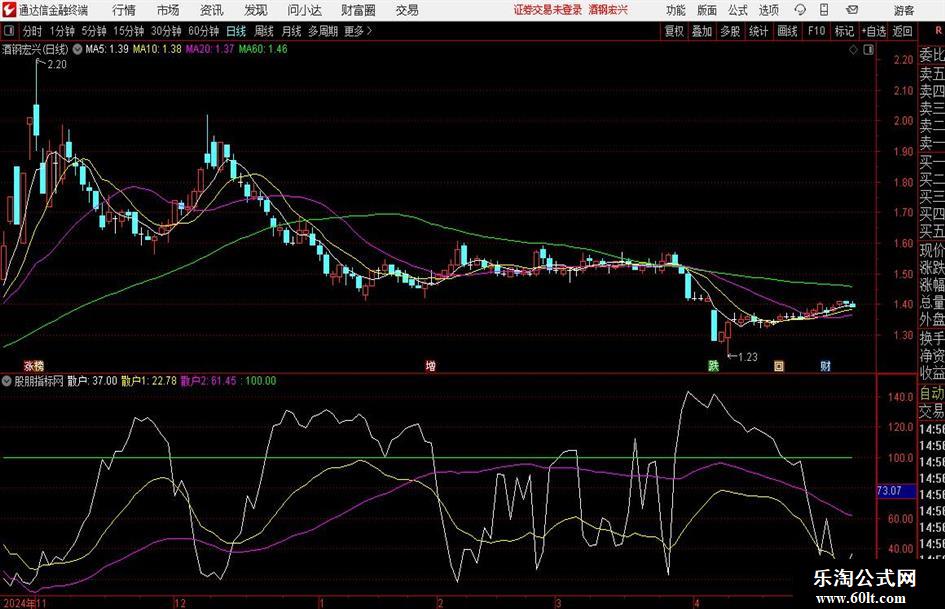Open the 公式 menu
The image size is (945, 609).
(738, 10)
